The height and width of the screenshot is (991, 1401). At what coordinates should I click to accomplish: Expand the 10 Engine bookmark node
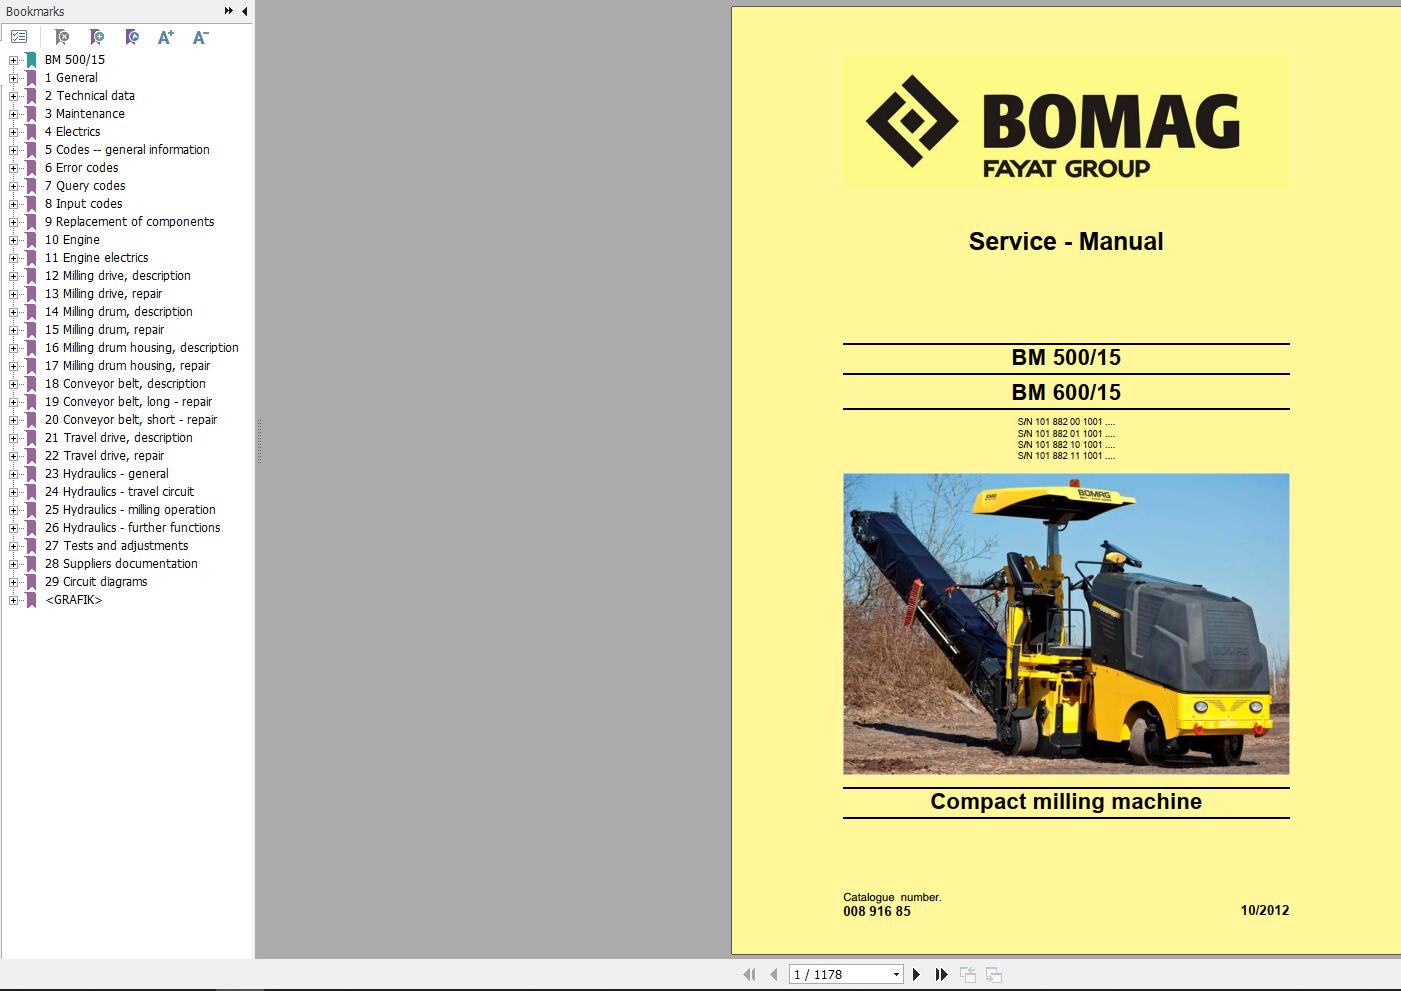(13, 240)
